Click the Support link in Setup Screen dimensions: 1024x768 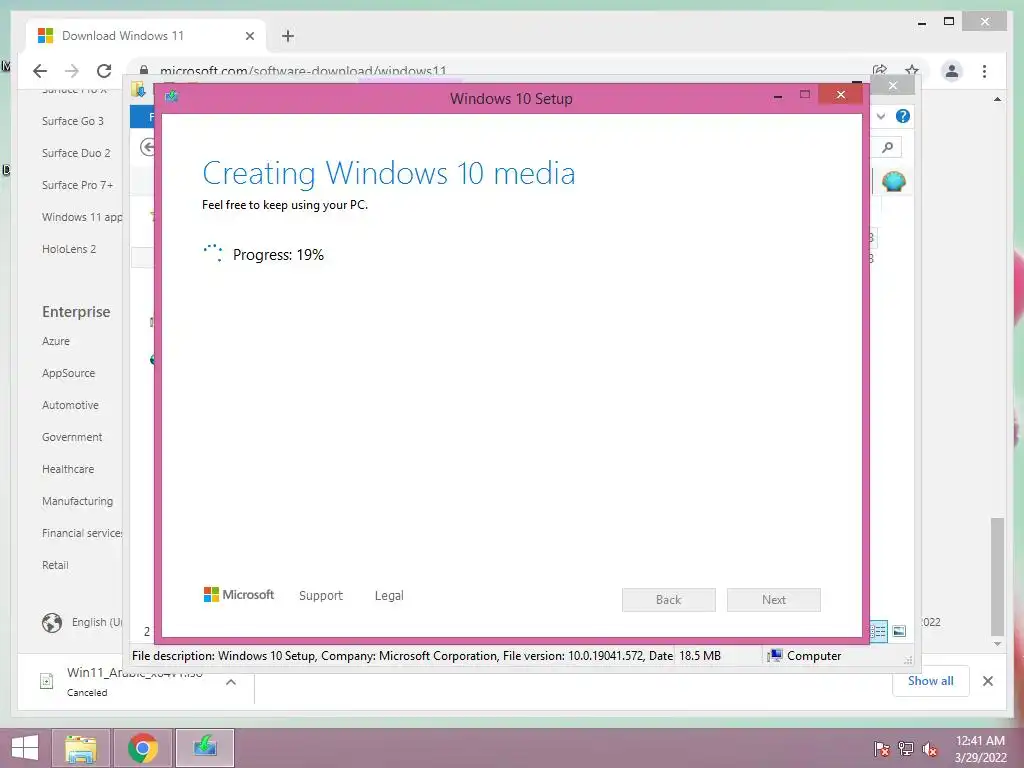coord(321,596)
